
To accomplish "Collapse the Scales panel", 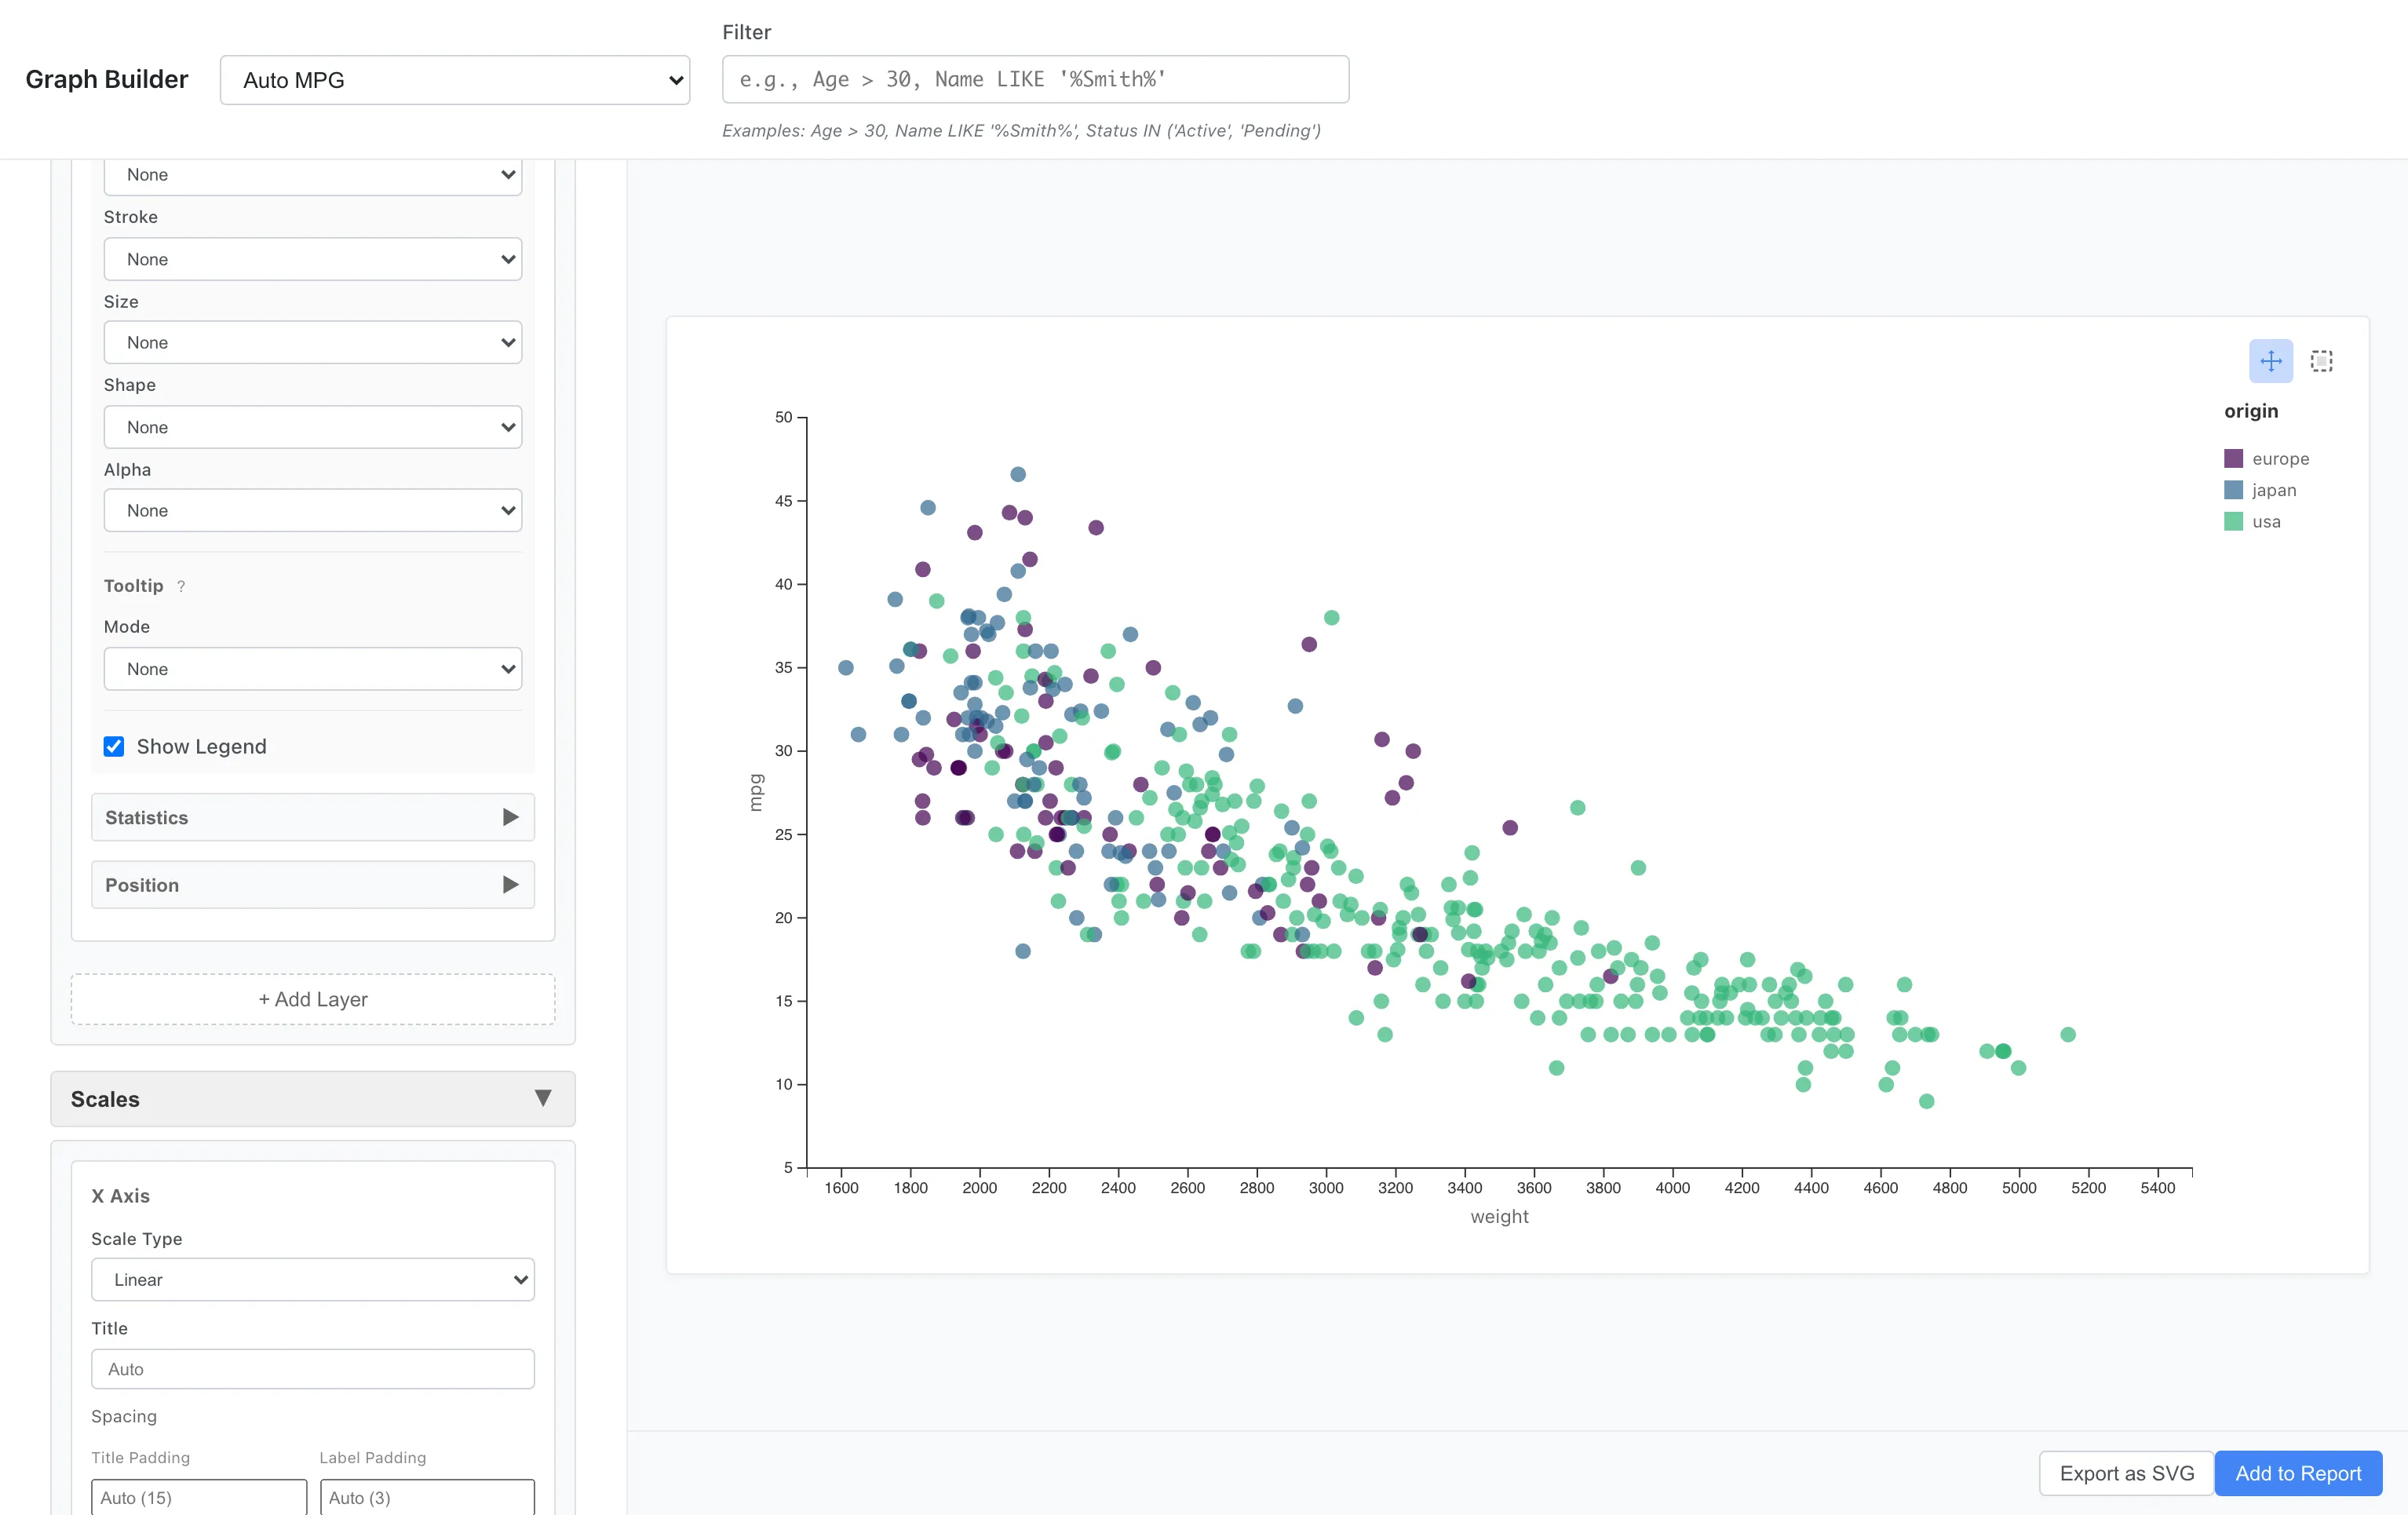I will pyautogui.click(x=543, y=1098).
